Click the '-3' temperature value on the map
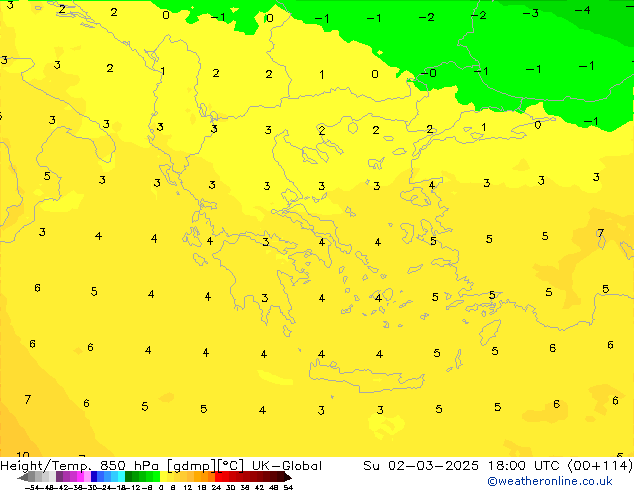 pos(530,13)
